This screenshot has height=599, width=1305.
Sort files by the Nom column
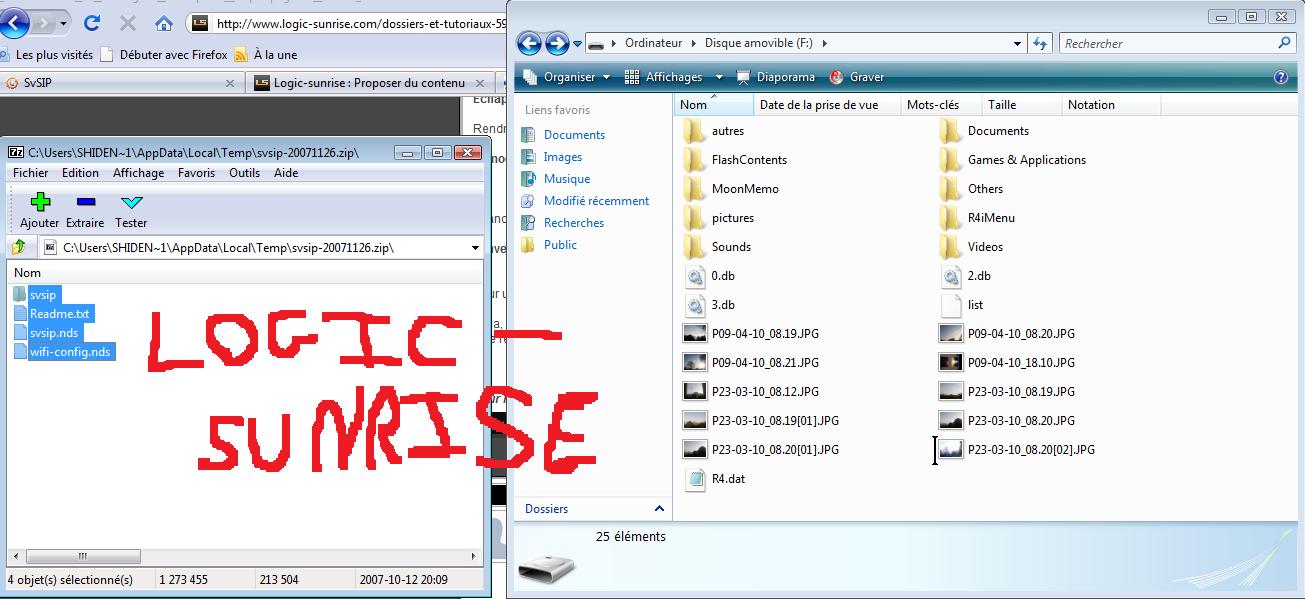point(714,105)
